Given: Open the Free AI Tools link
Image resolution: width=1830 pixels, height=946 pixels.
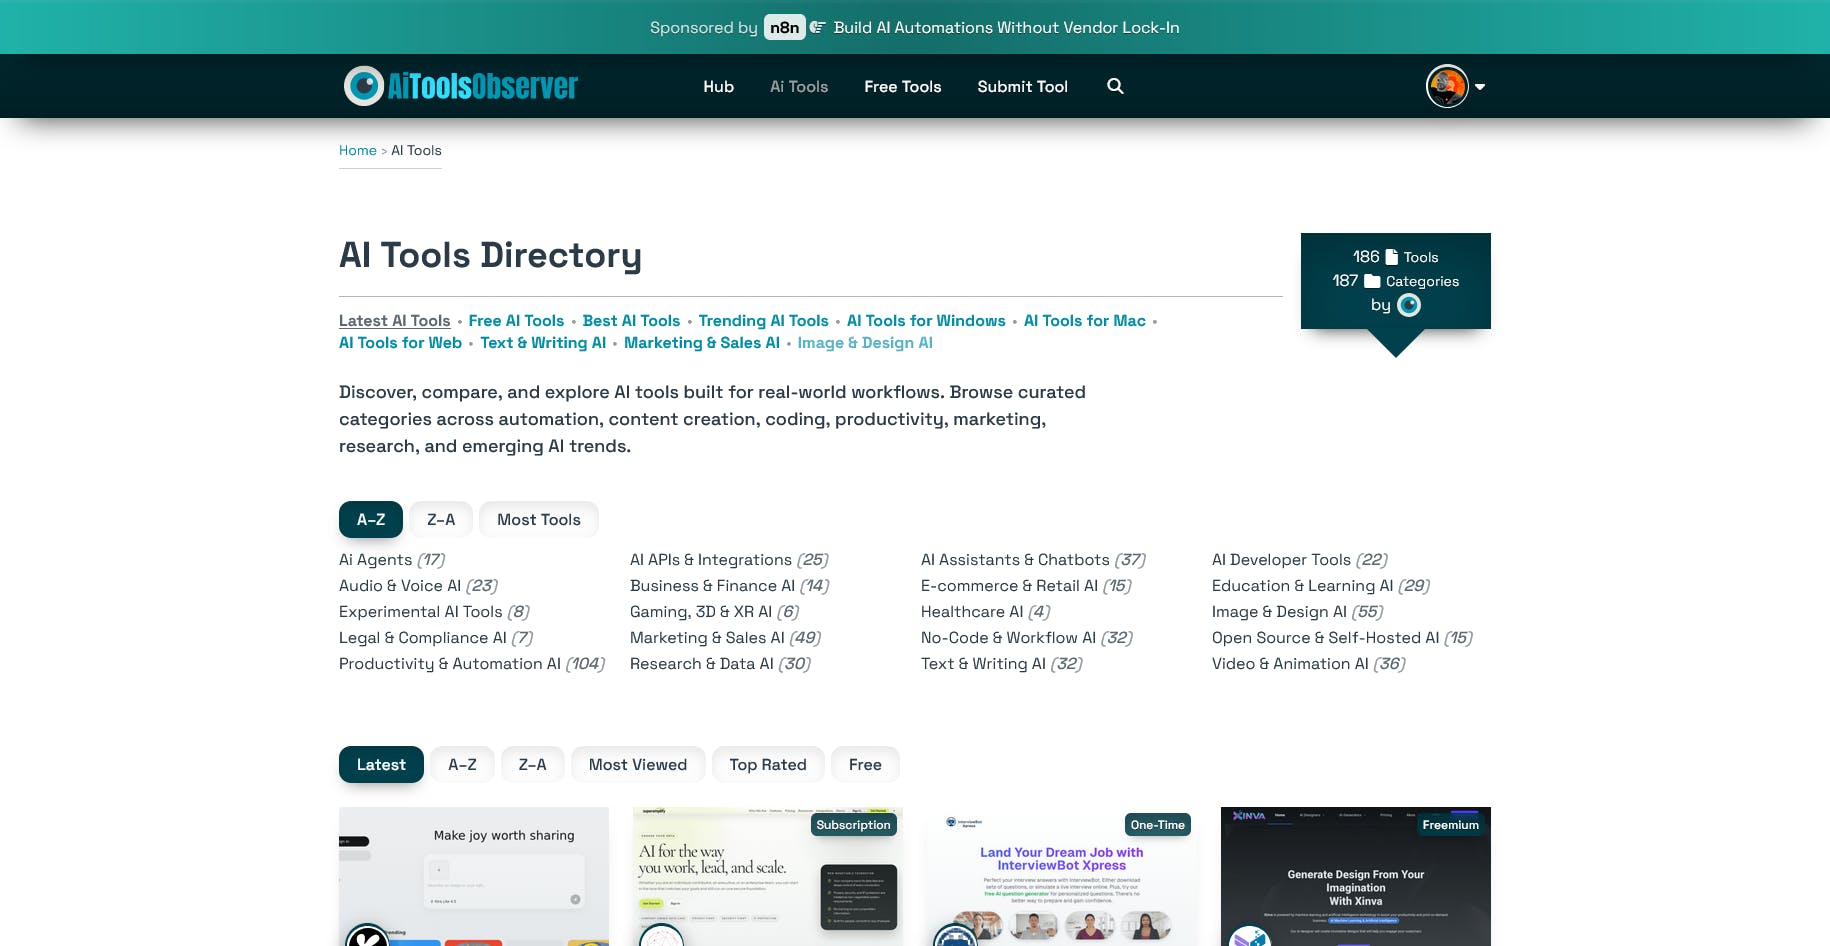Looking at the screenshot, I should [x=516, y=321].
